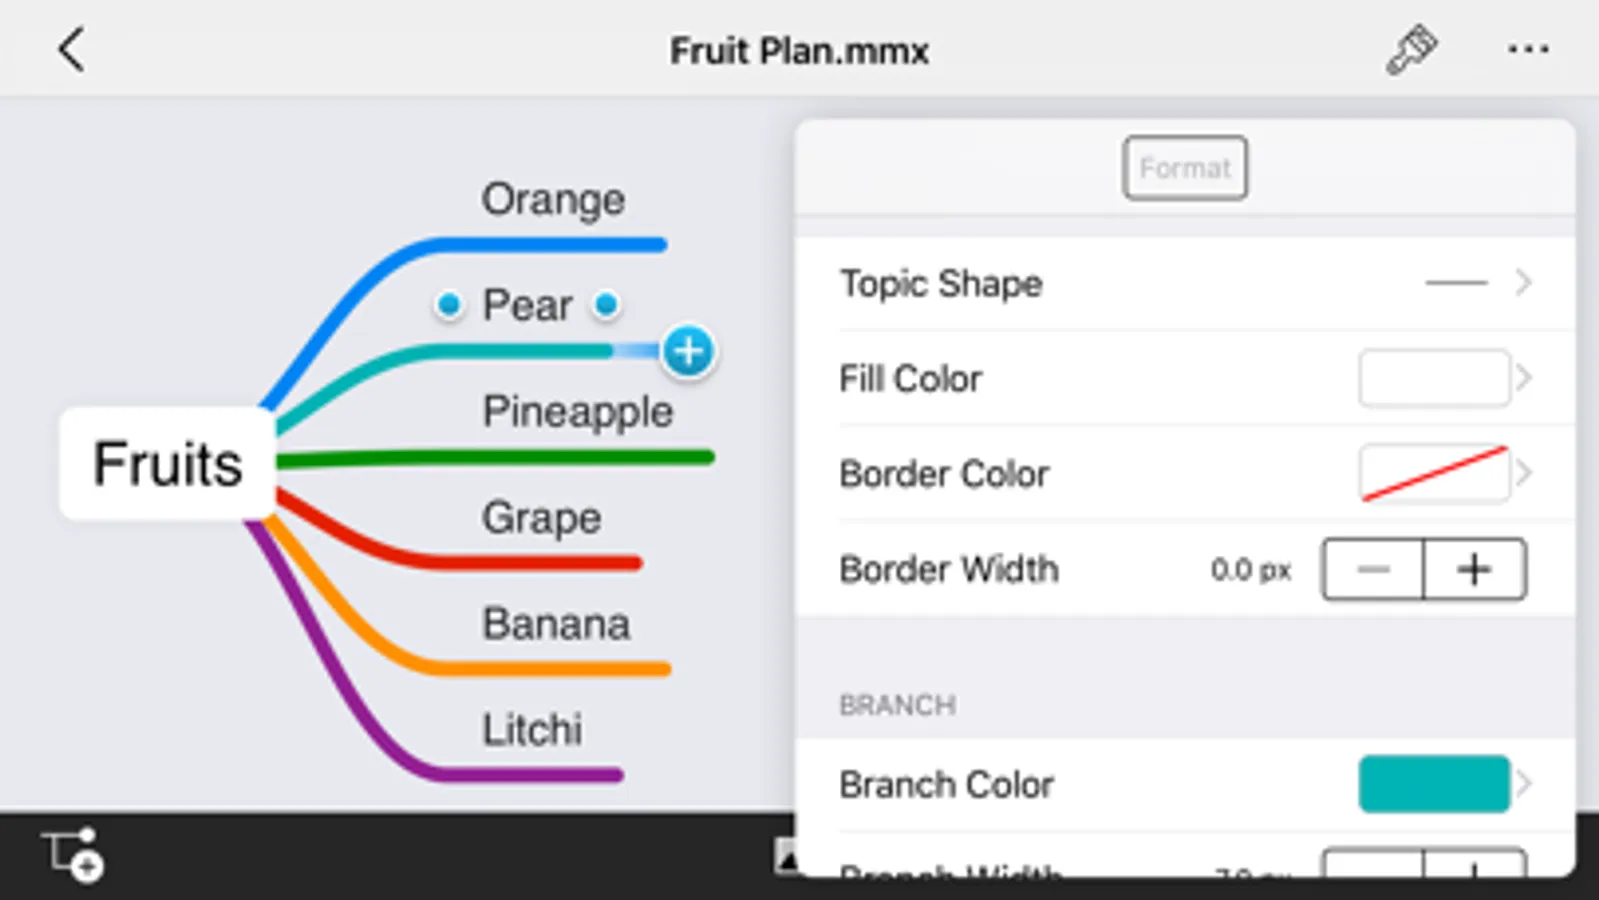Select the Orange topic
Screen dimensions: 1599x900
[x=553, y=199]
